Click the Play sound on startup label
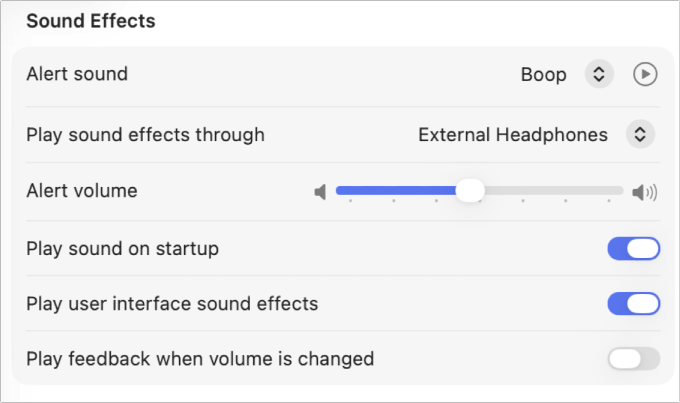The image size is (680, 403). click(122, 248)
